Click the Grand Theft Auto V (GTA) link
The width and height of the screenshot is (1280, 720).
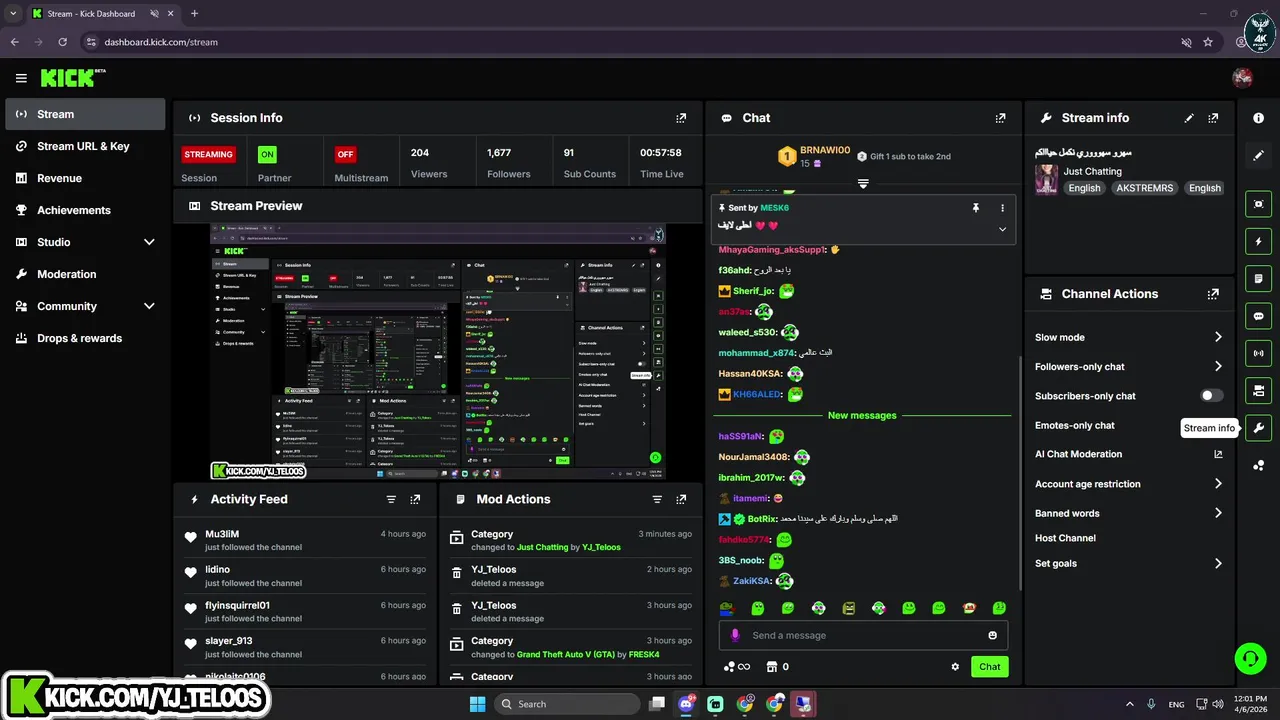566,654
